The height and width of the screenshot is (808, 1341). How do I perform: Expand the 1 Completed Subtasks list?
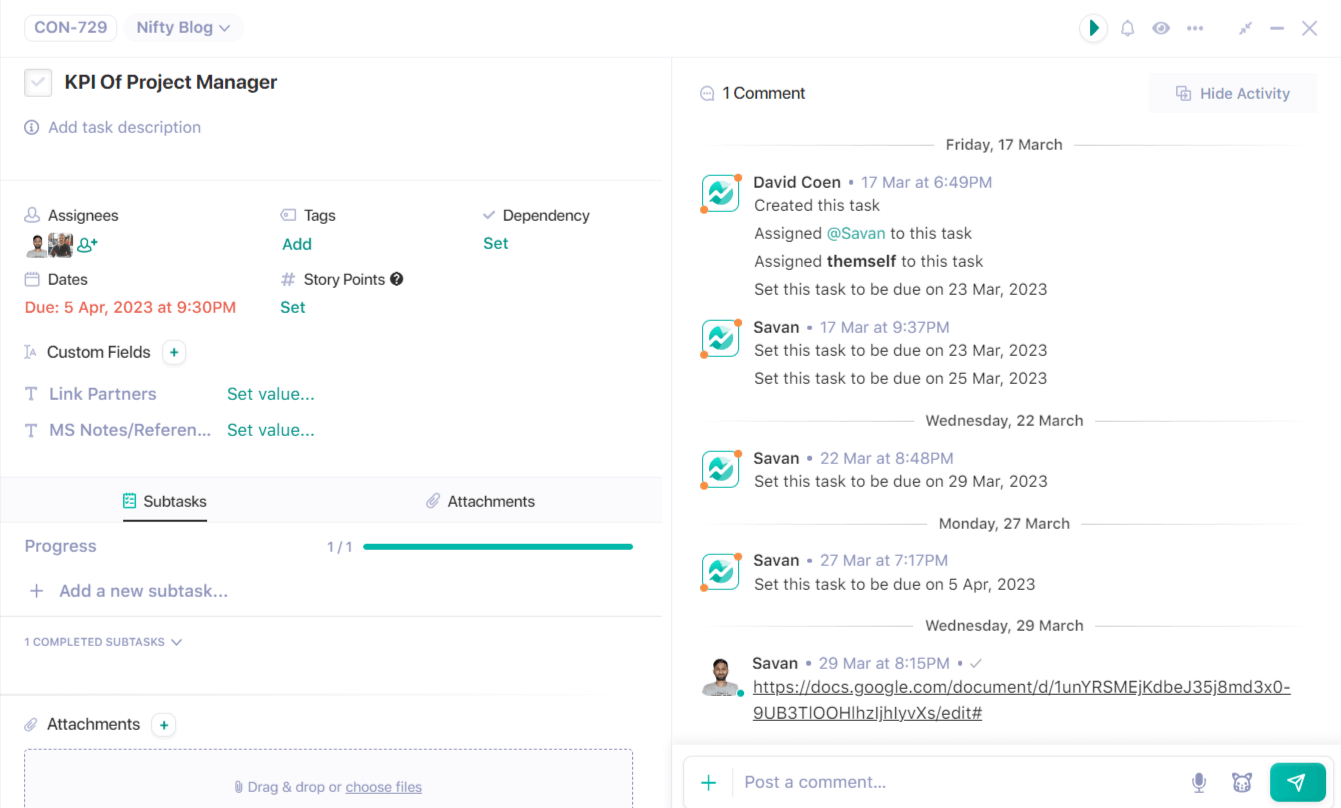pos(103,642)
